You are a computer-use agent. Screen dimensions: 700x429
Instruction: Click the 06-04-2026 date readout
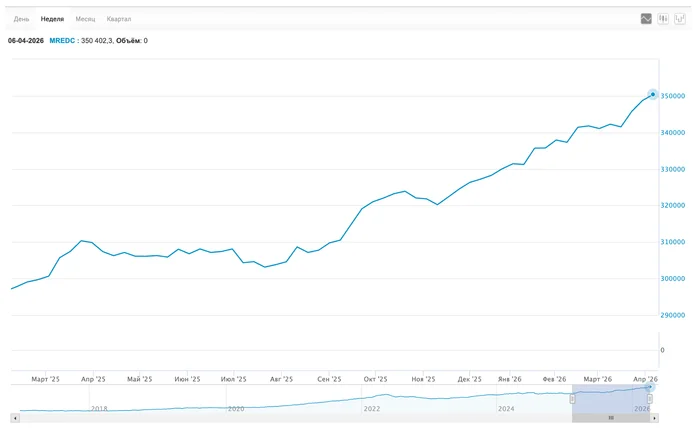[26, 41]
